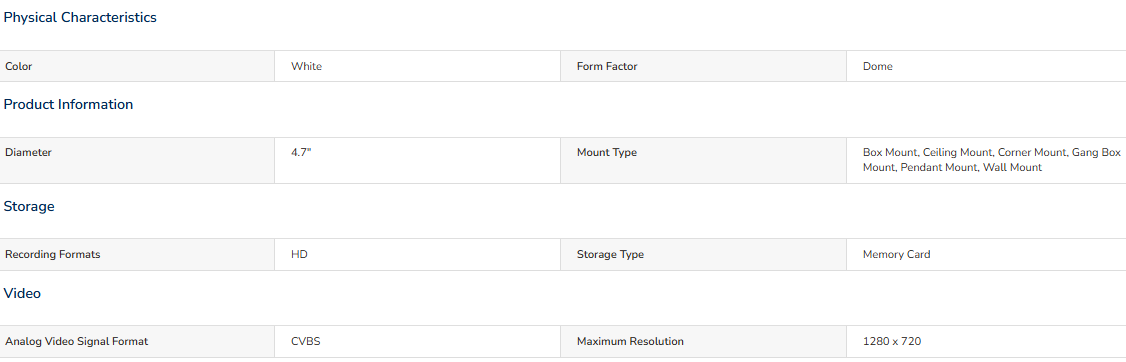Select the HD recording format value
Screen dimensions: 1126x362
299,254
